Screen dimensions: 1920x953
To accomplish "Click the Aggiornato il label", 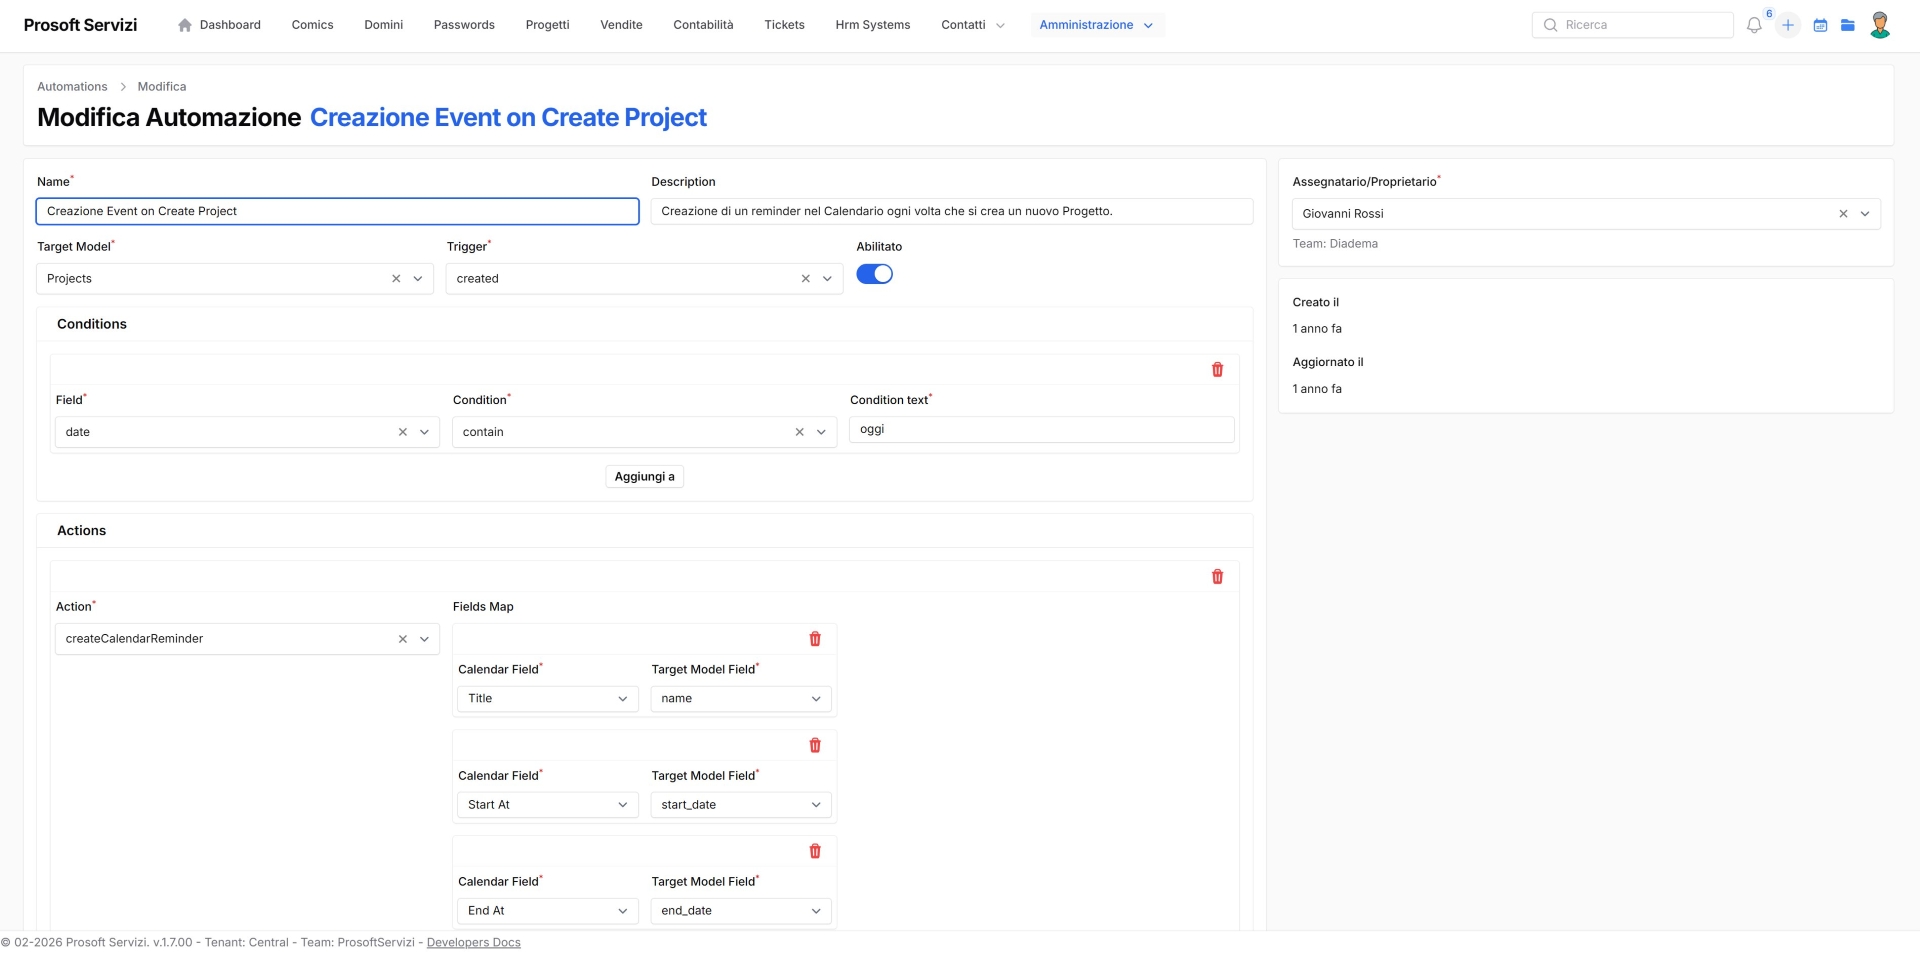I will coord(1327,362).
